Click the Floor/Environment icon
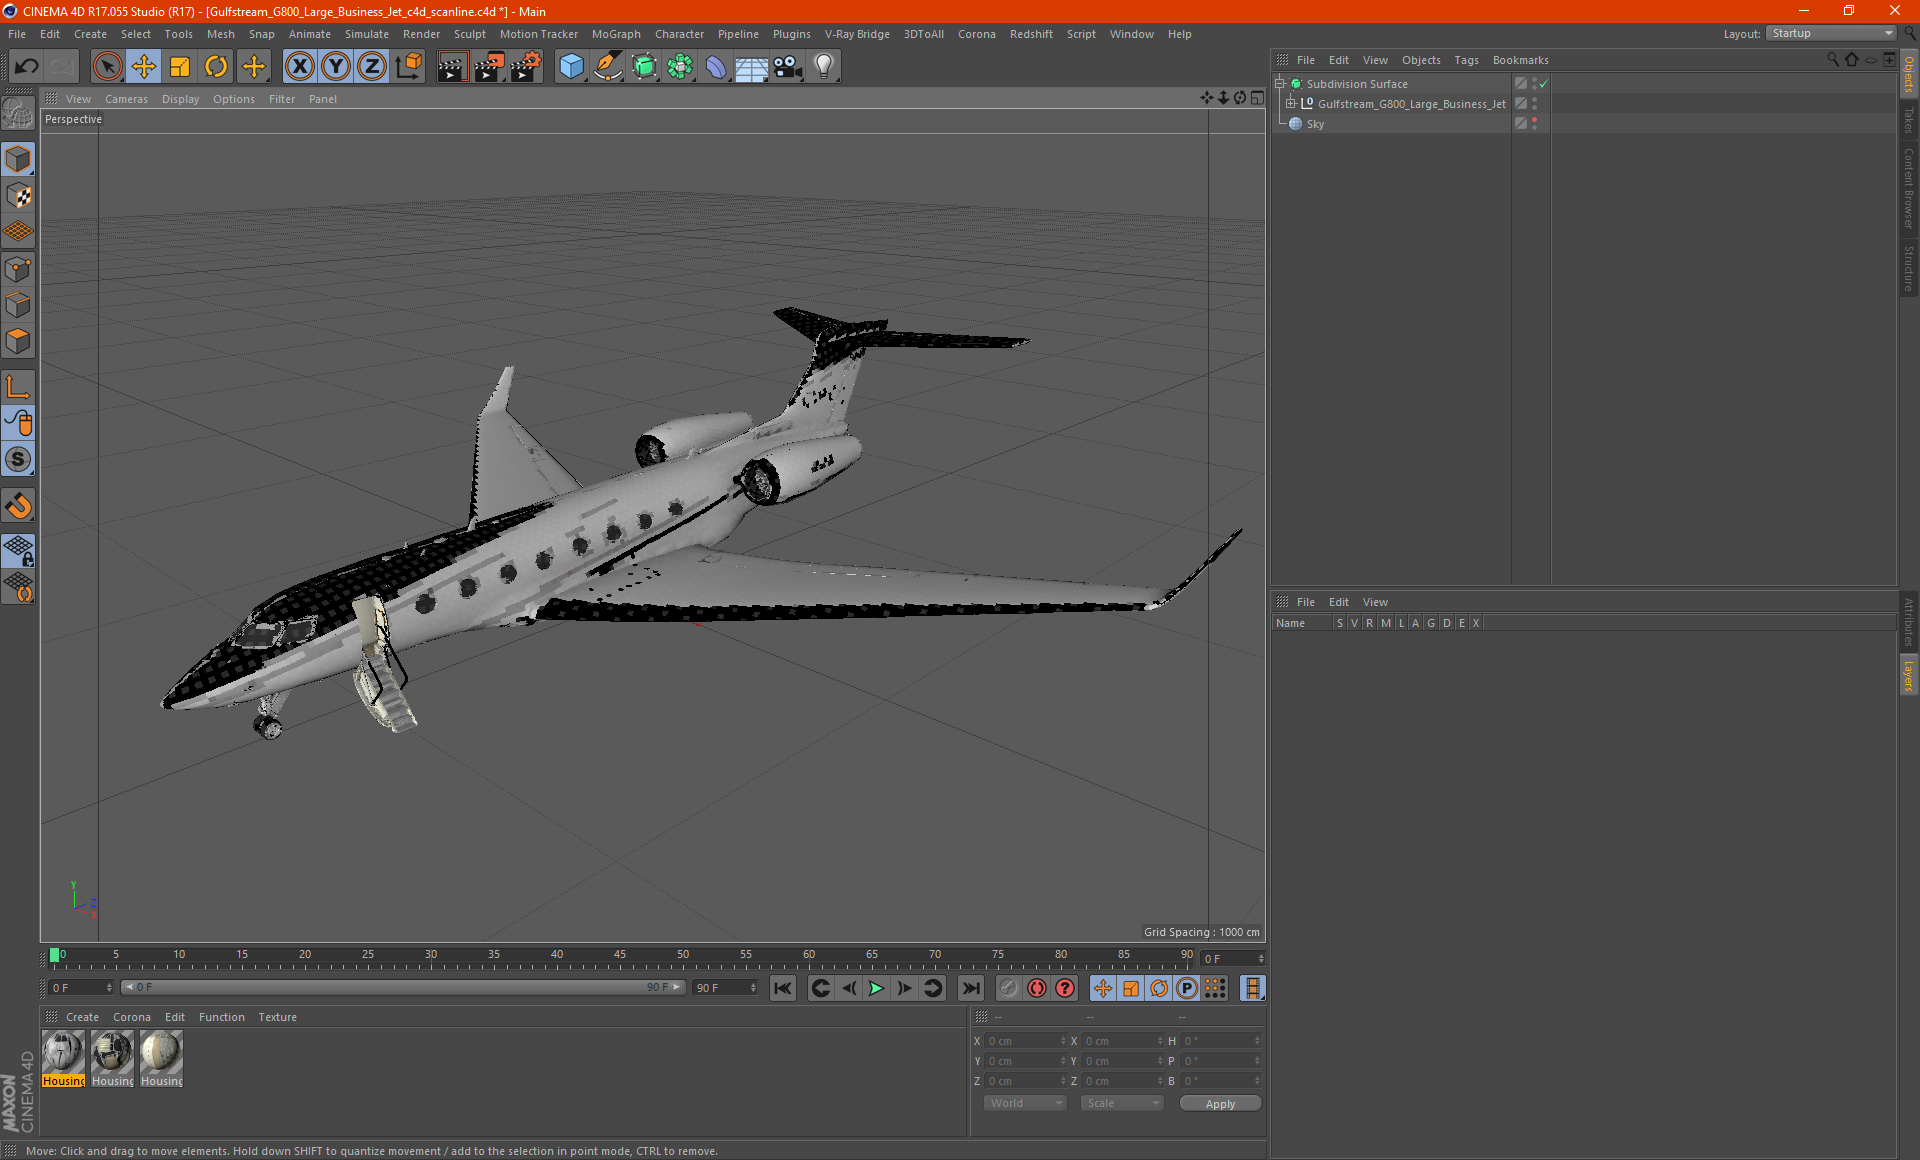1920x1160 pixels. [x=752, y=67]
